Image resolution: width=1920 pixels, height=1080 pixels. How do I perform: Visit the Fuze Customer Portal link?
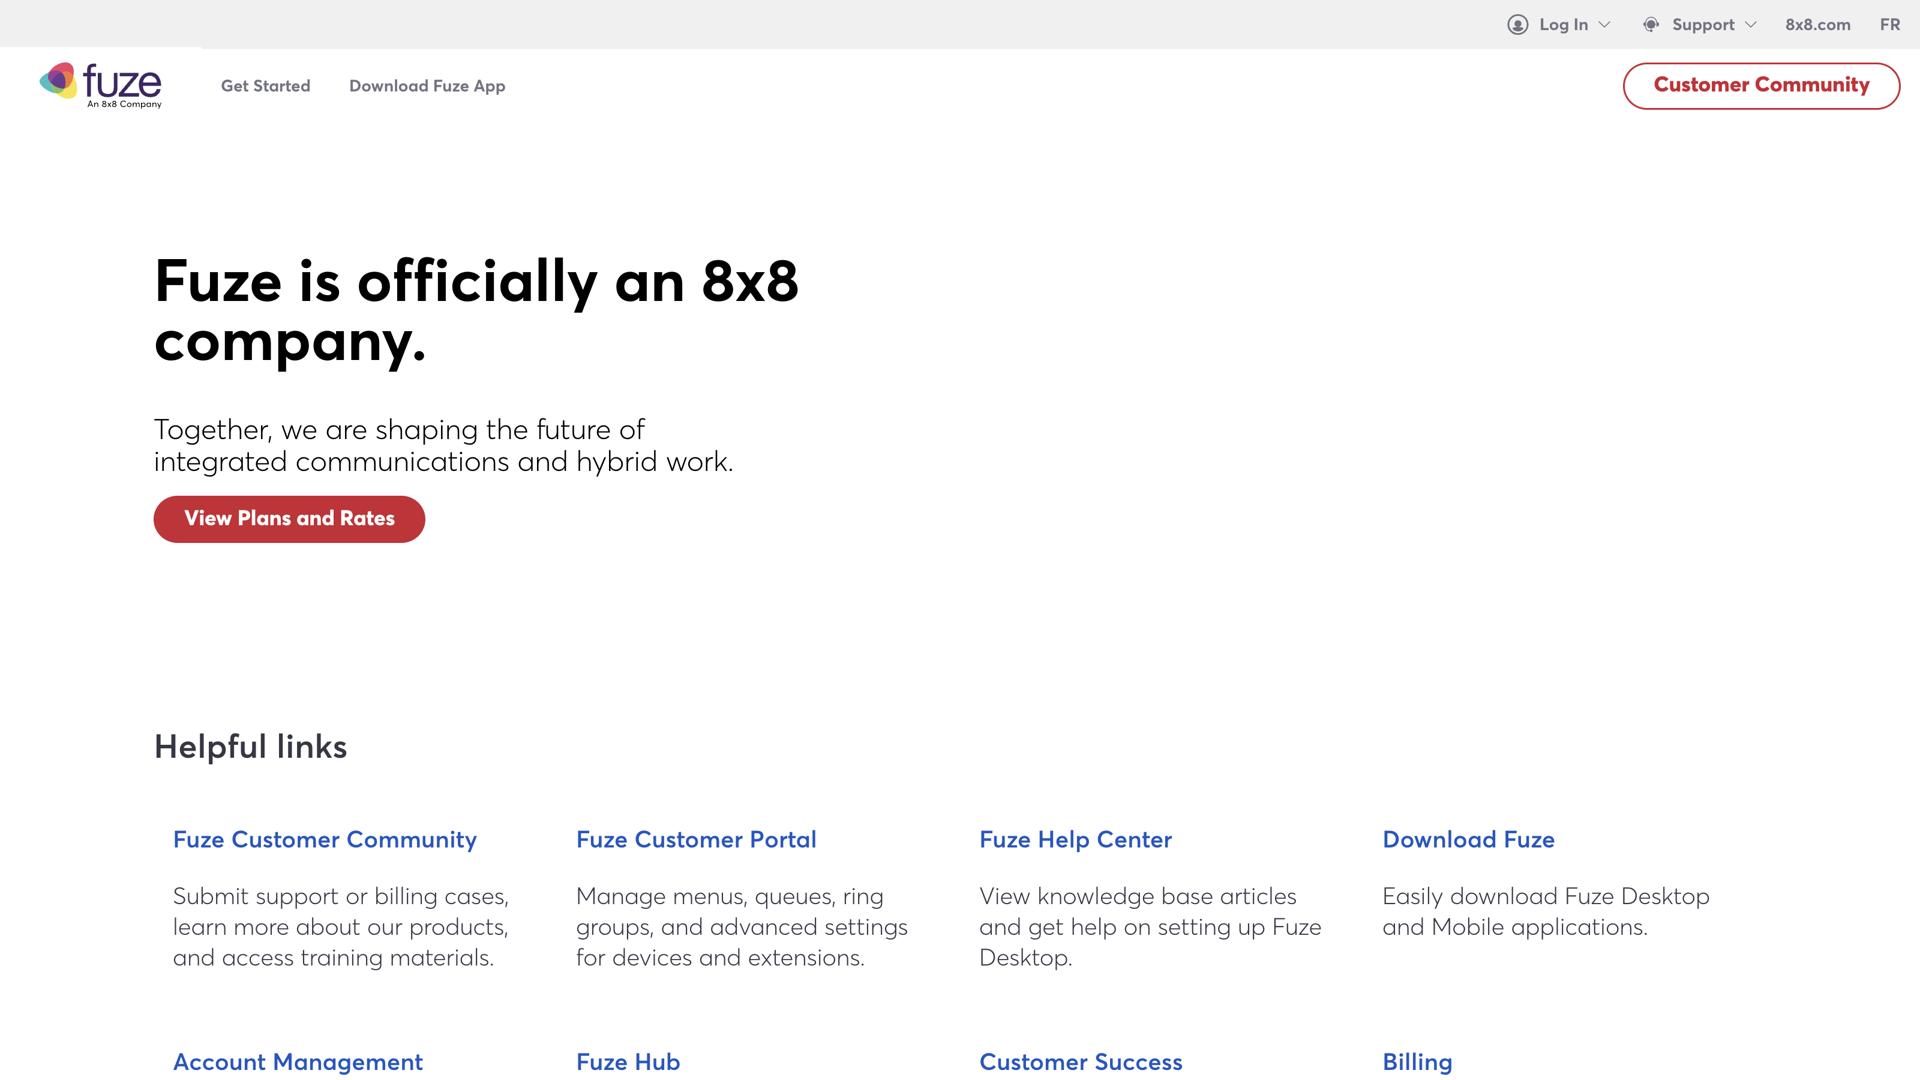click(696, 840)
